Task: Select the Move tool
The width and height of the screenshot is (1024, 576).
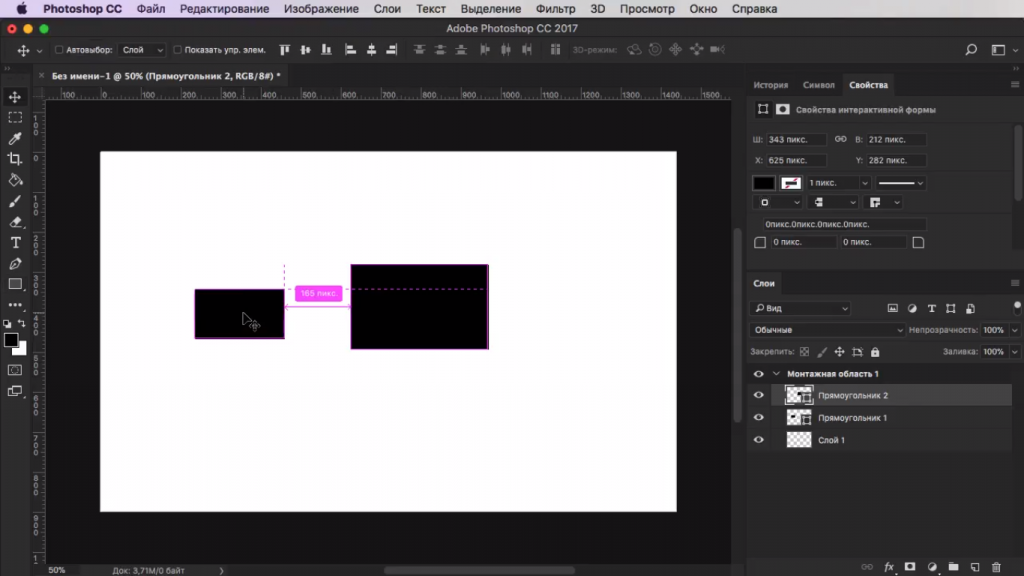Action: point(15,97)
